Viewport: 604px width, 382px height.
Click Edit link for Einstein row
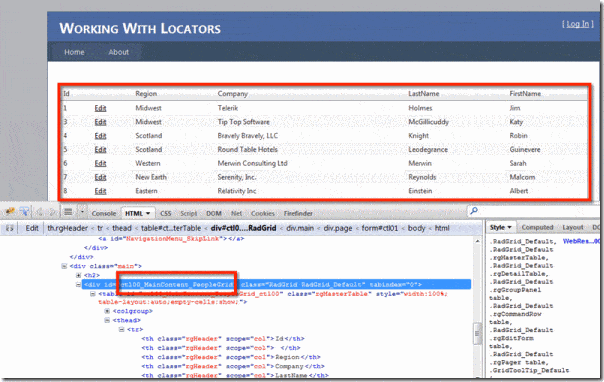[100, 191]
